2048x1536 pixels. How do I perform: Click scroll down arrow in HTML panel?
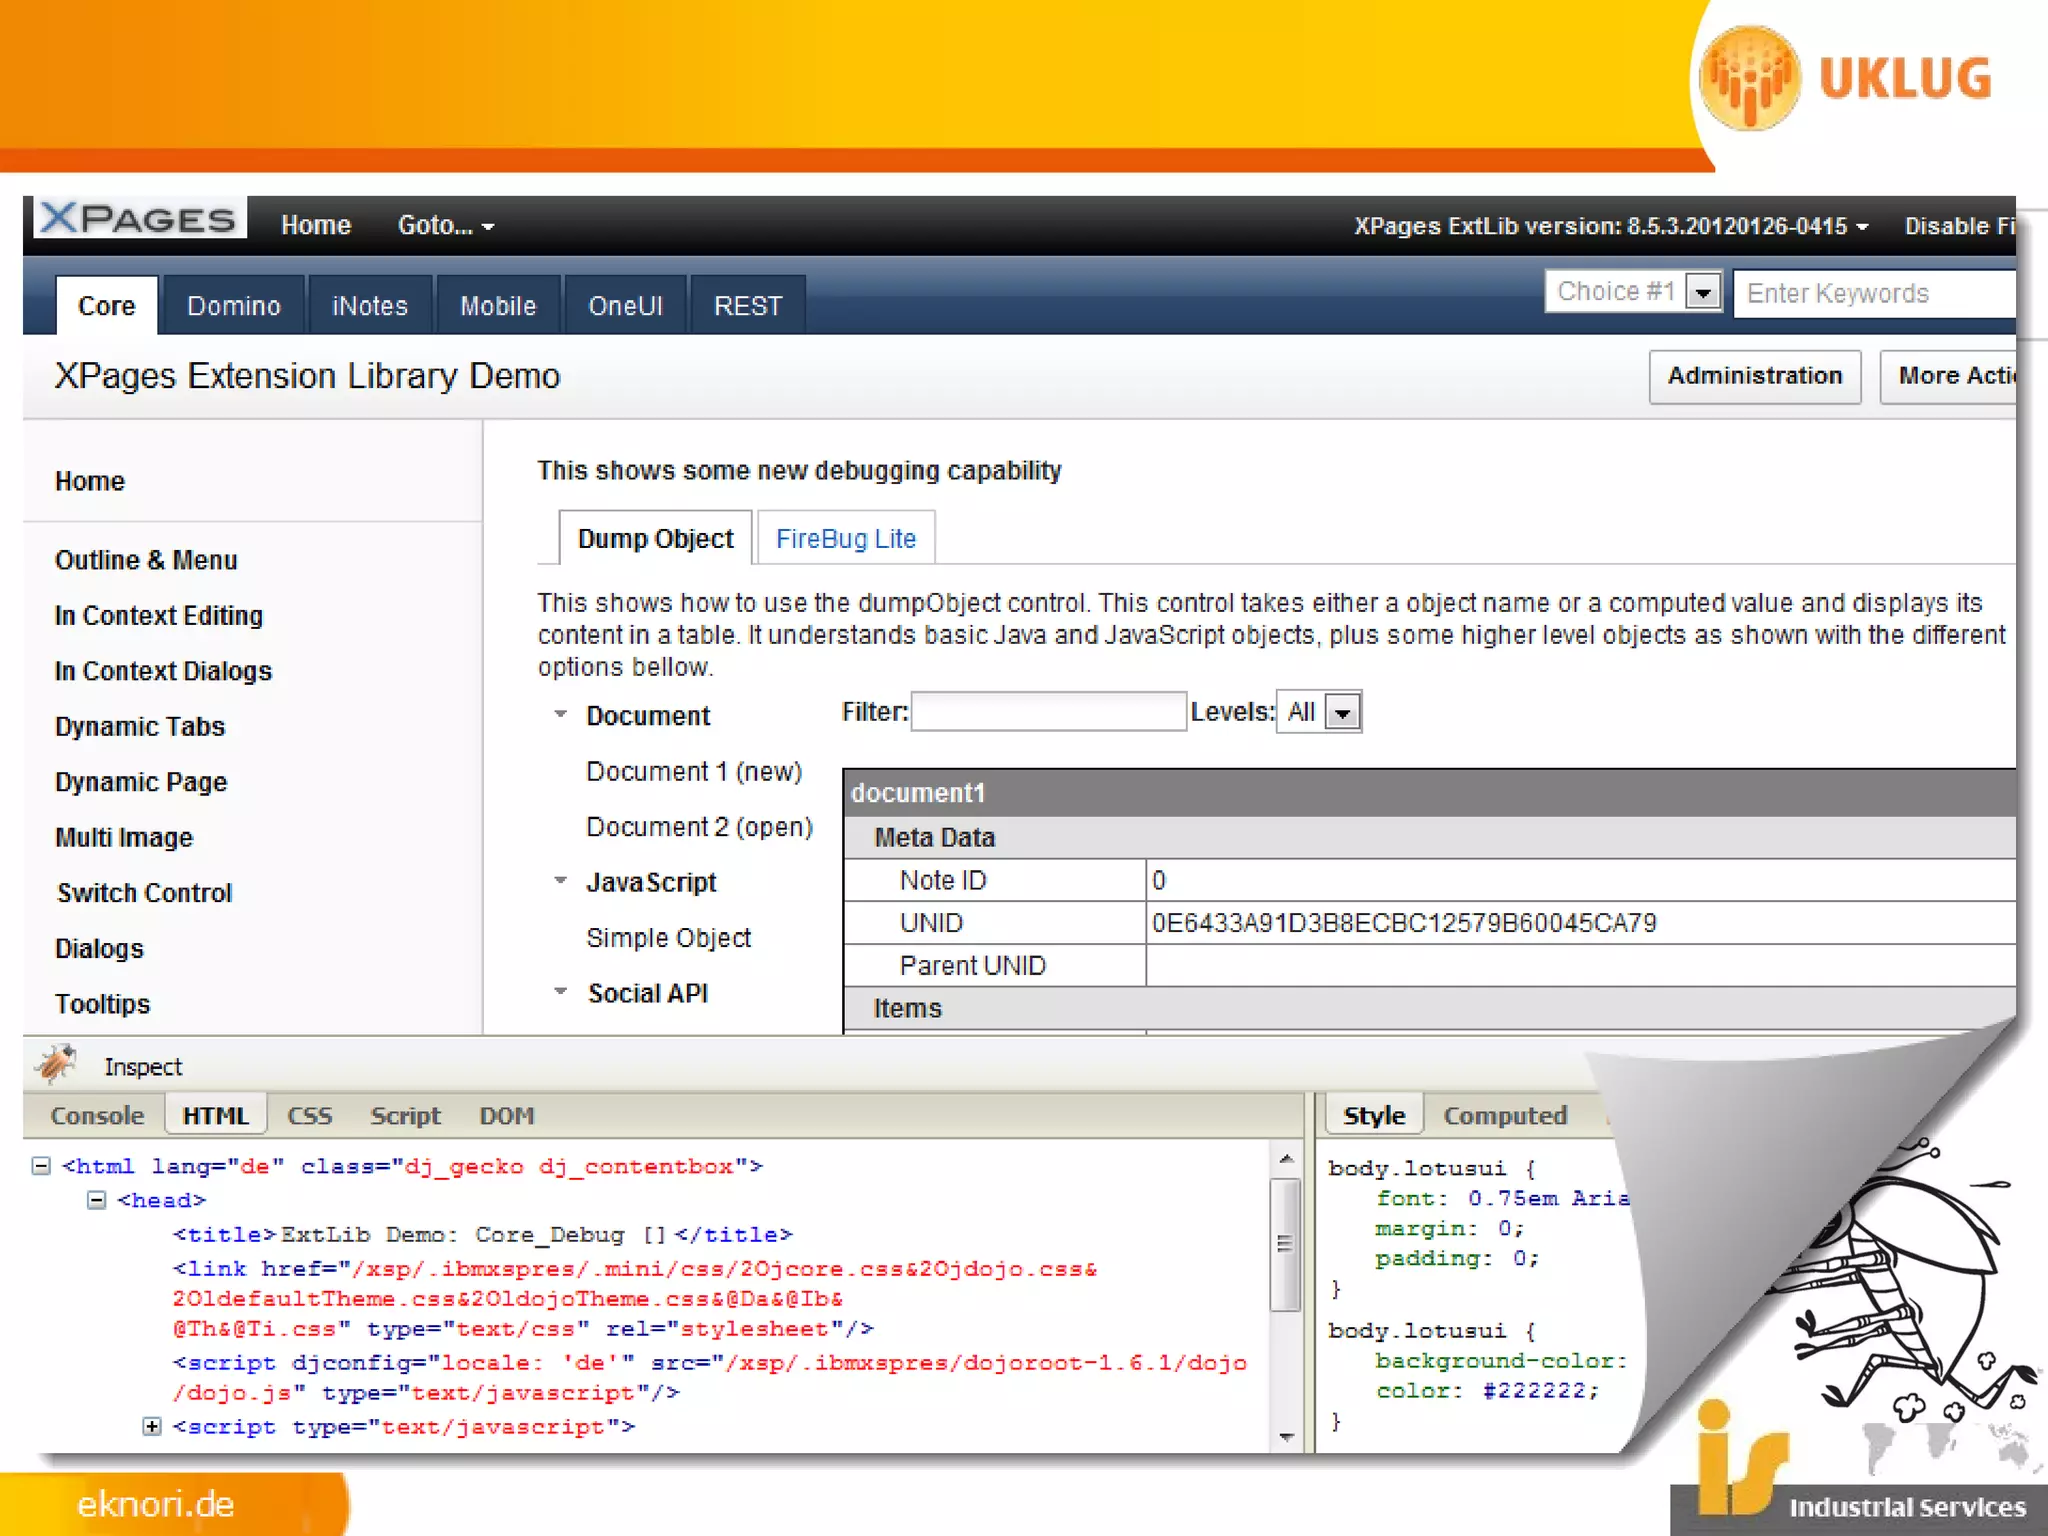(x=1286, y=1437)
